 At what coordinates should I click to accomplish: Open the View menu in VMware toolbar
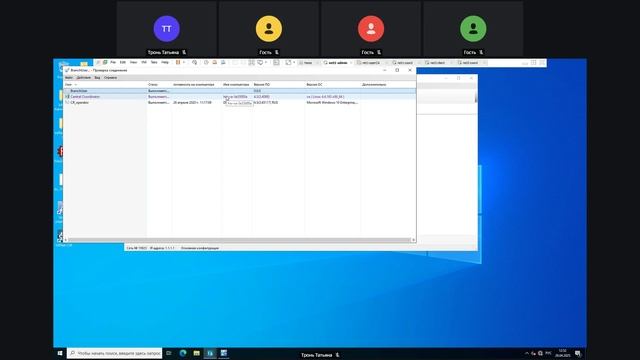click(x=133, y=62)
